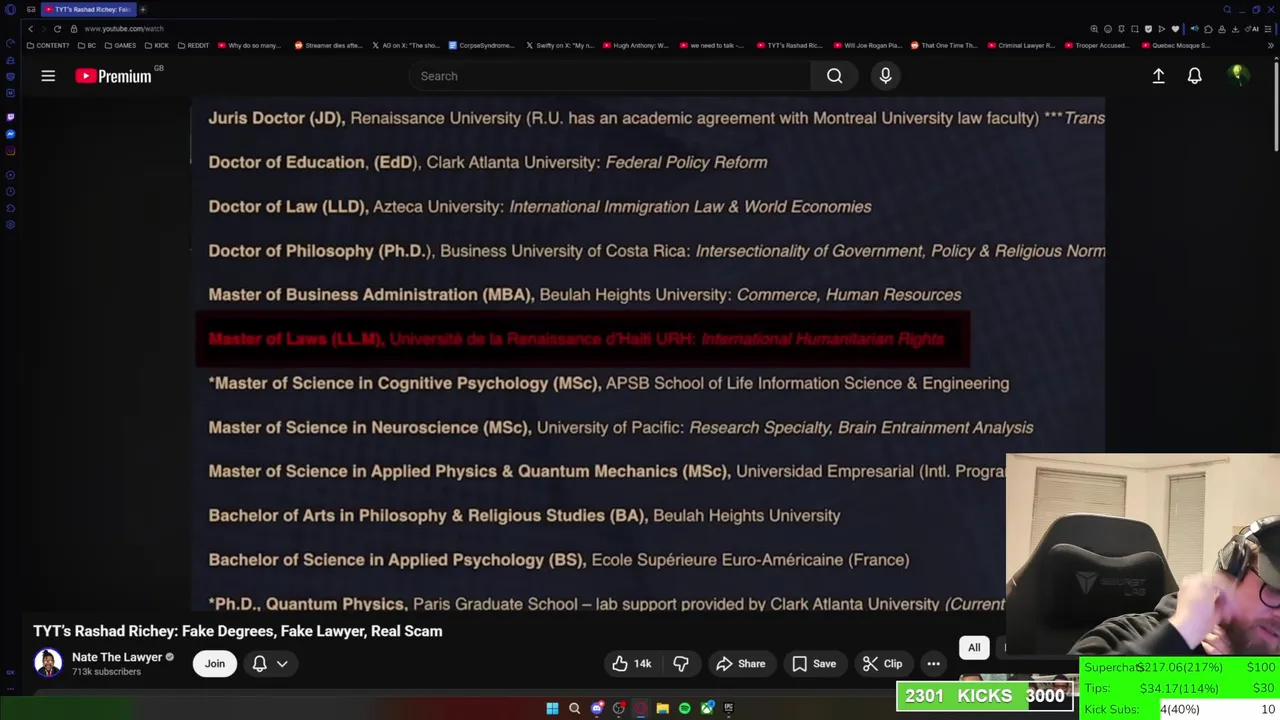Open Discord from the taskbar
Screen dimensions: 1280x720
click(x=597, y=708)
